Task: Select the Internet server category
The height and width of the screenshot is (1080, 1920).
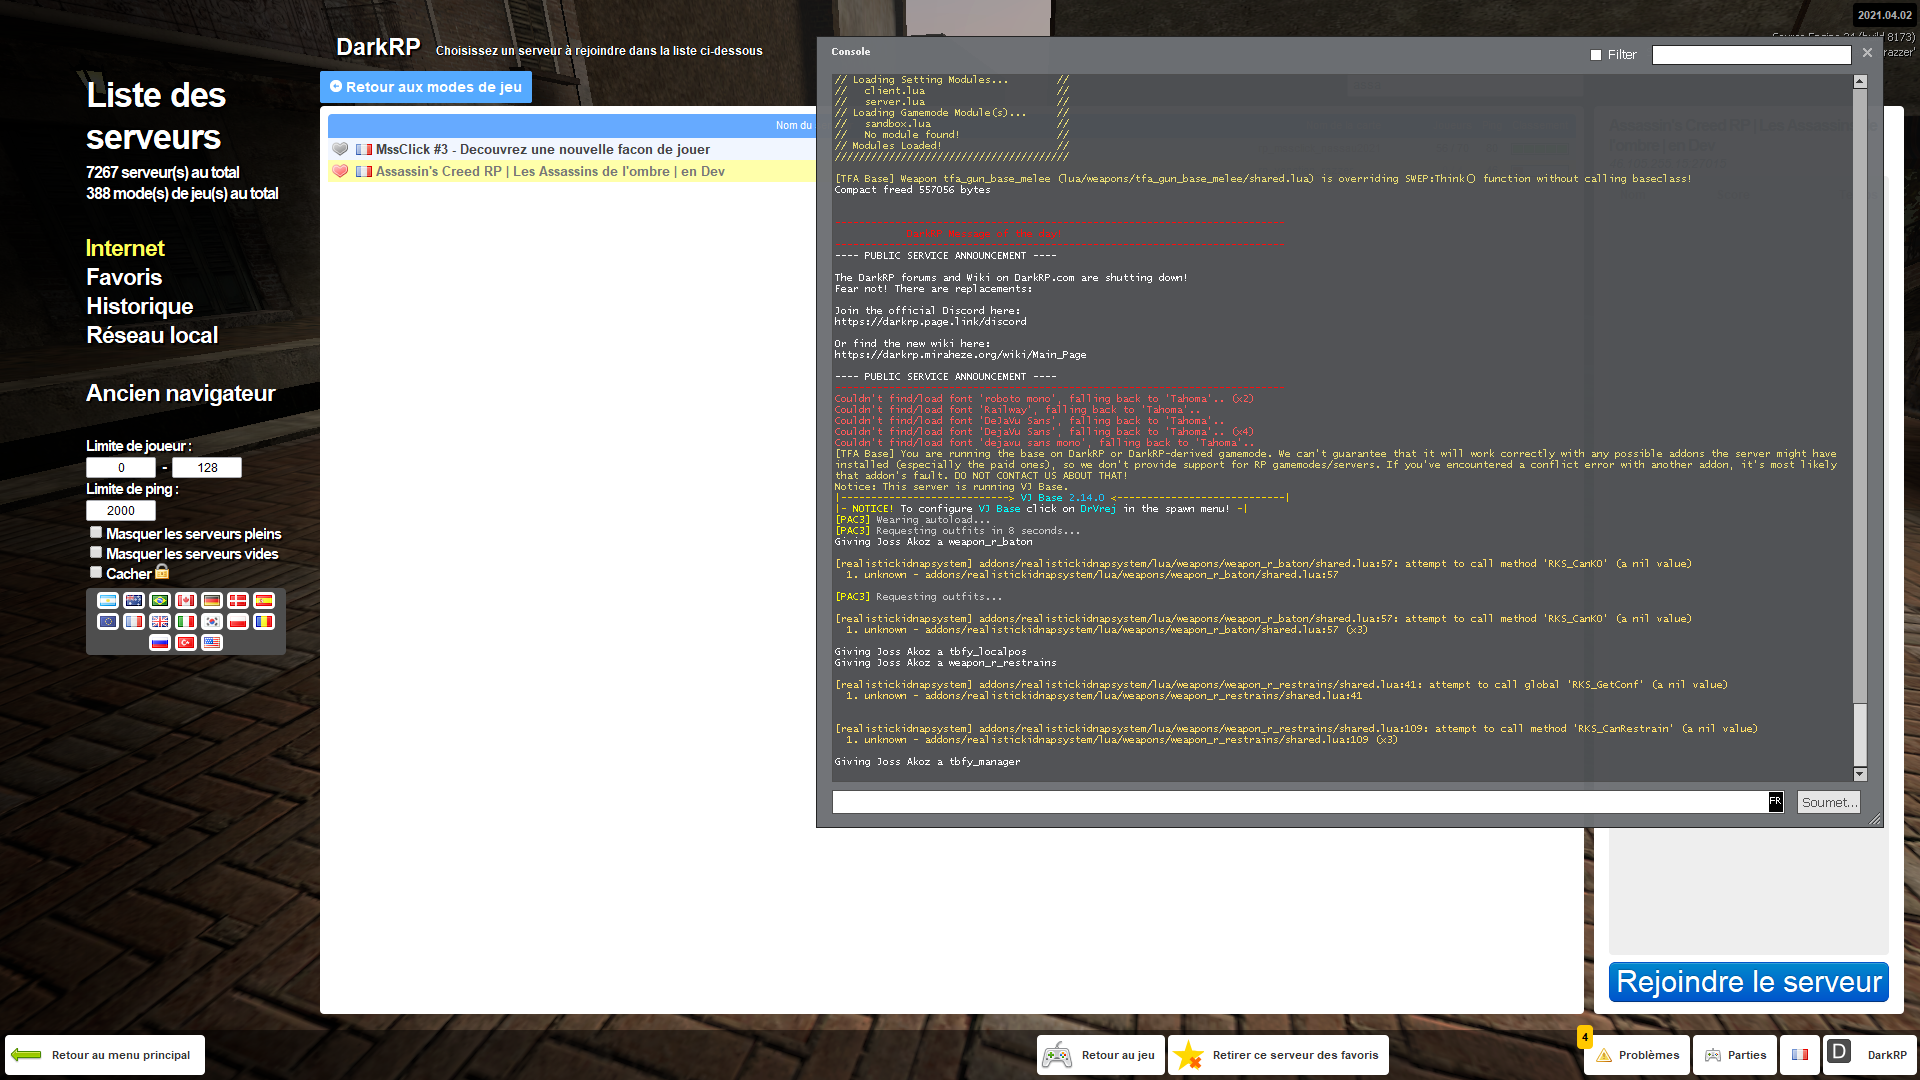Action: pyautogui.click(x=125, y=248)
